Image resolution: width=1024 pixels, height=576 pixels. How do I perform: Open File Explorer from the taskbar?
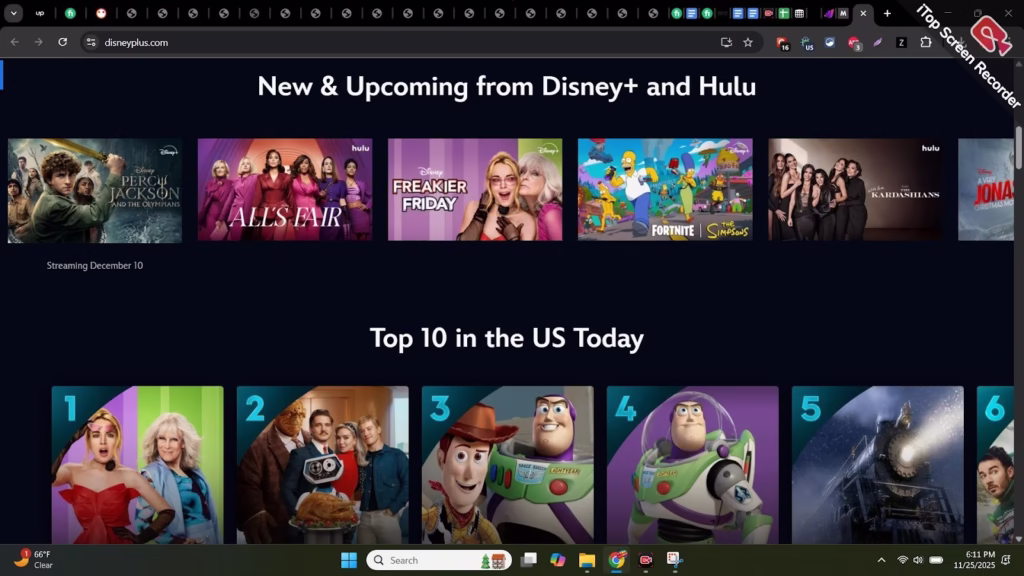587,560
